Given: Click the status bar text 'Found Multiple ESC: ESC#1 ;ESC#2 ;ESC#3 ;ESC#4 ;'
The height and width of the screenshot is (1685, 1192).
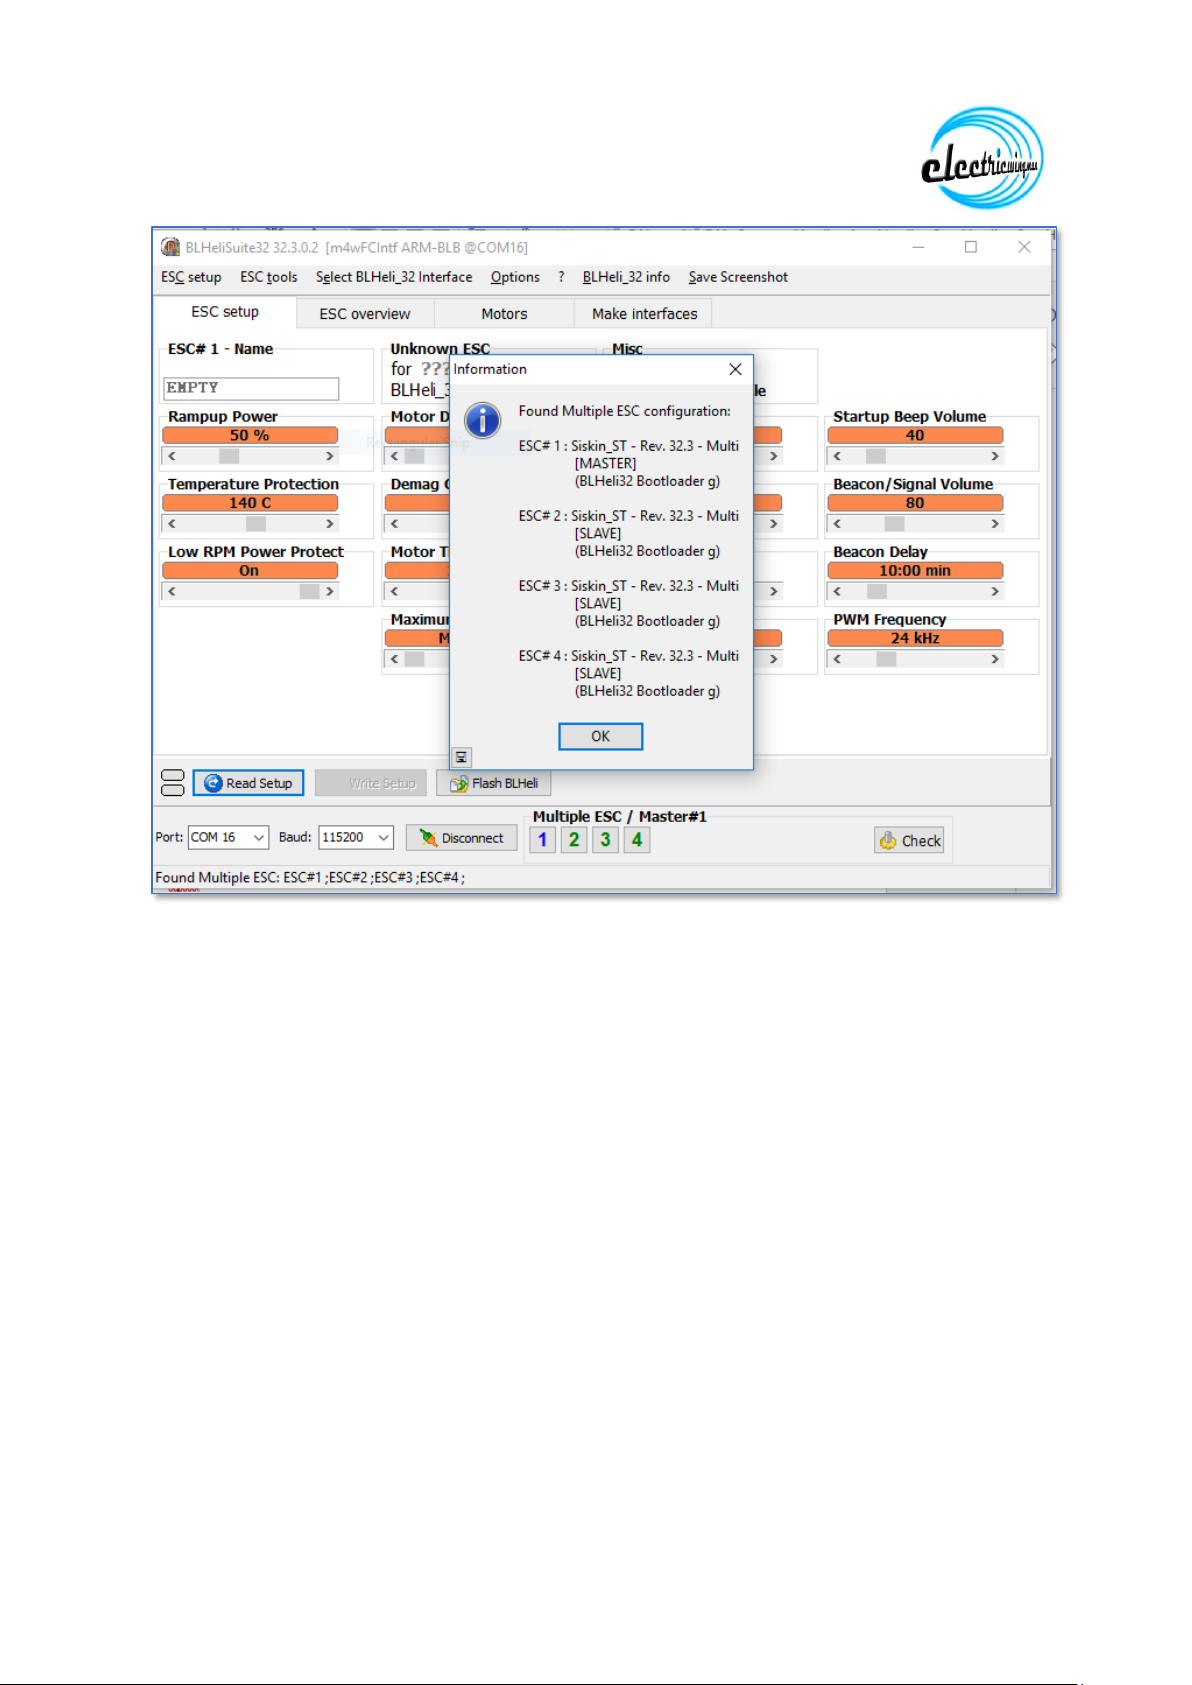Looking at the screenshot, I should pos(310,877).
